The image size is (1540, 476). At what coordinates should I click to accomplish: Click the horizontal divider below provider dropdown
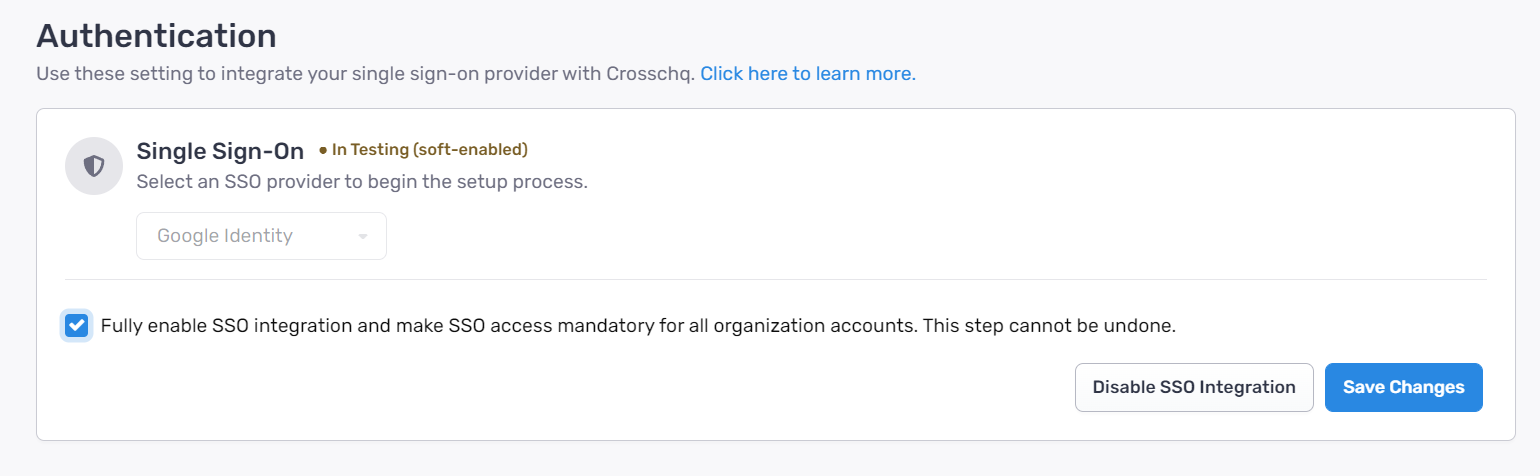776,279
